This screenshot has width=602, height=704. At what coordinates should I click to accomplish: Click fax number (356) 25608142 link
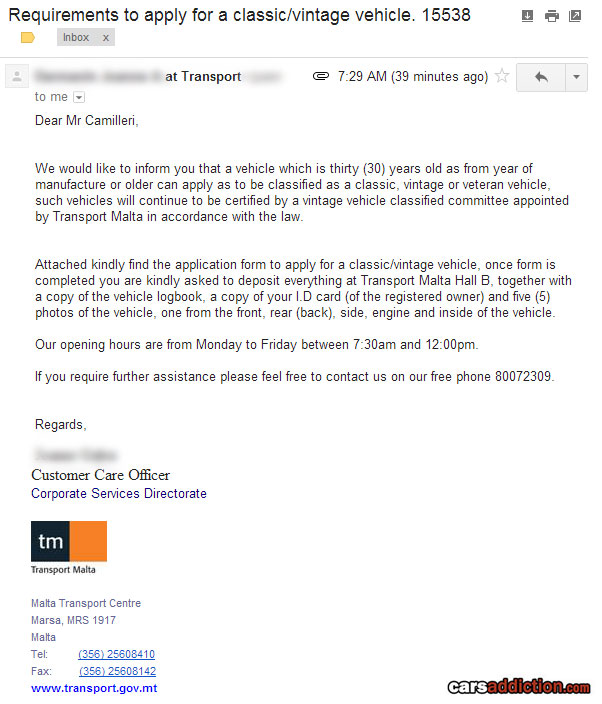[x=116, y=671]
